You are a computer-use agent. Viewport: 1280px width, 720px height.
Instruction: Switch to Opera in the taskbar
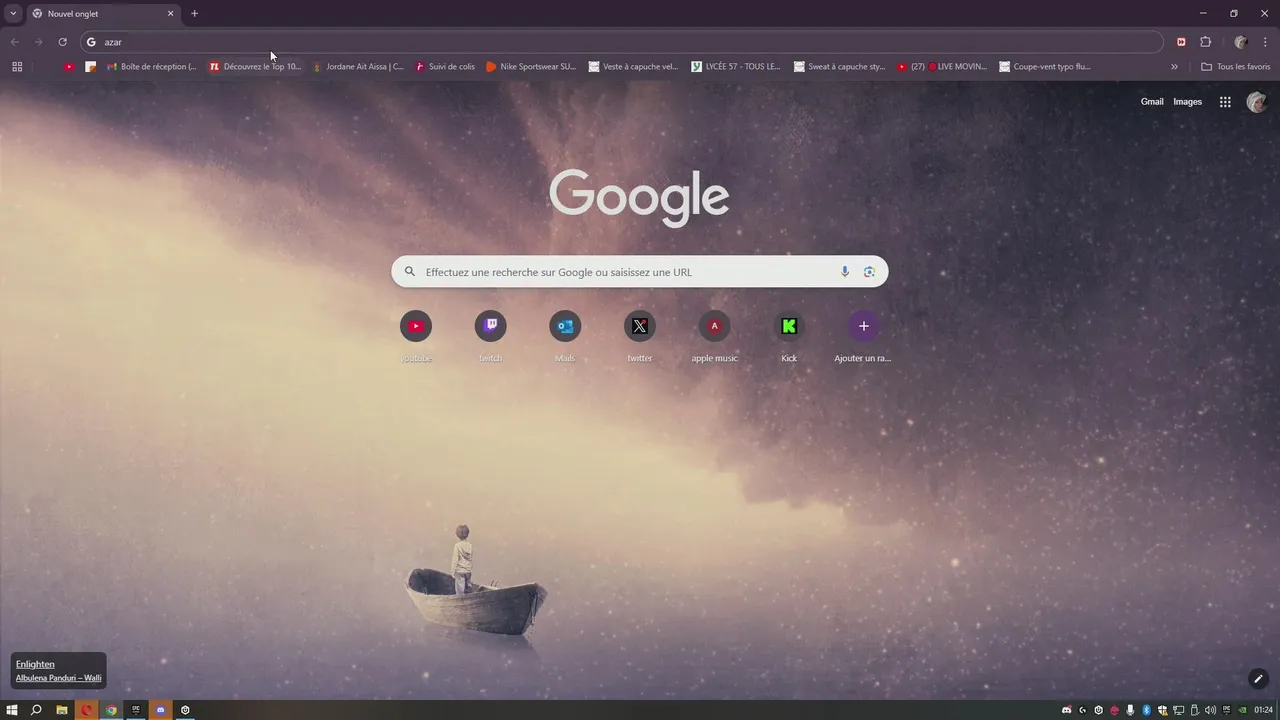coord(87,710)
